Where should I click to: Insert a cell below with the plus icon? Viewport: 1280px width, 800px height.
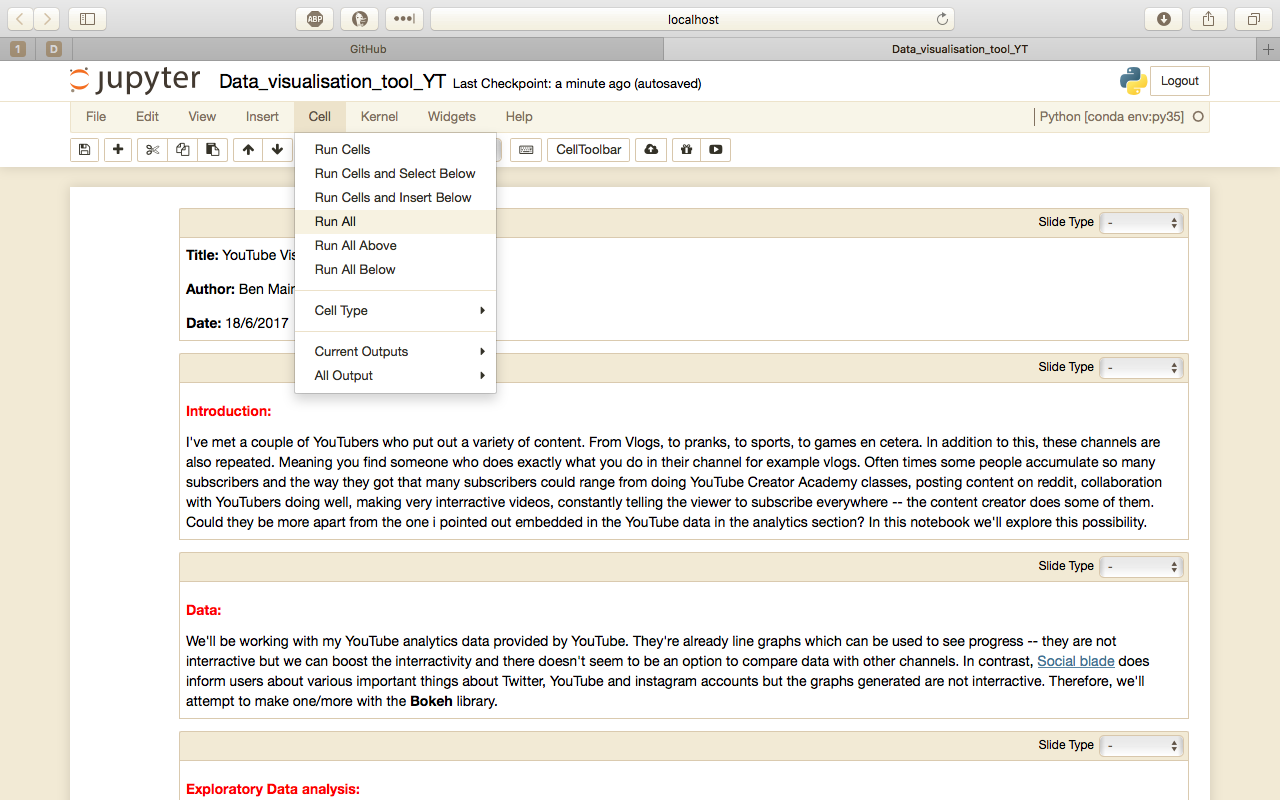tap(118, 150)
